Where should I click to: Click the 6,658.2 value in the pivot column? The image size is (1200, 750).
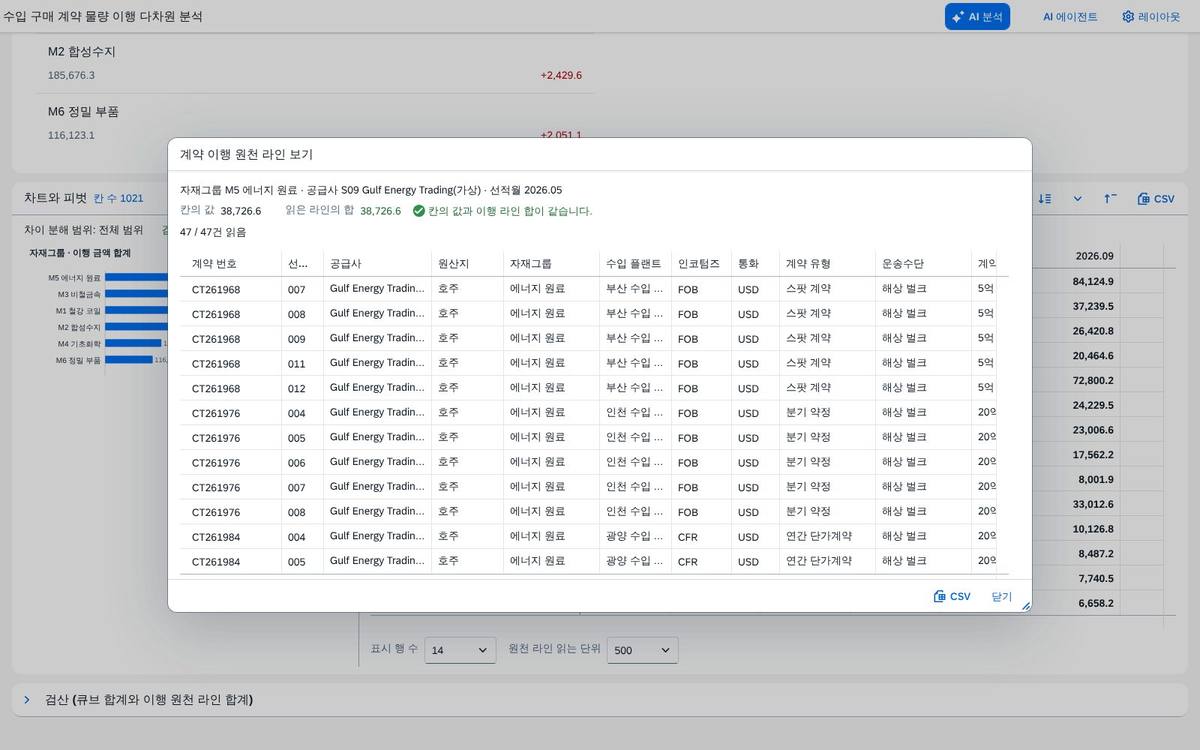click(x=1096, y=604)
